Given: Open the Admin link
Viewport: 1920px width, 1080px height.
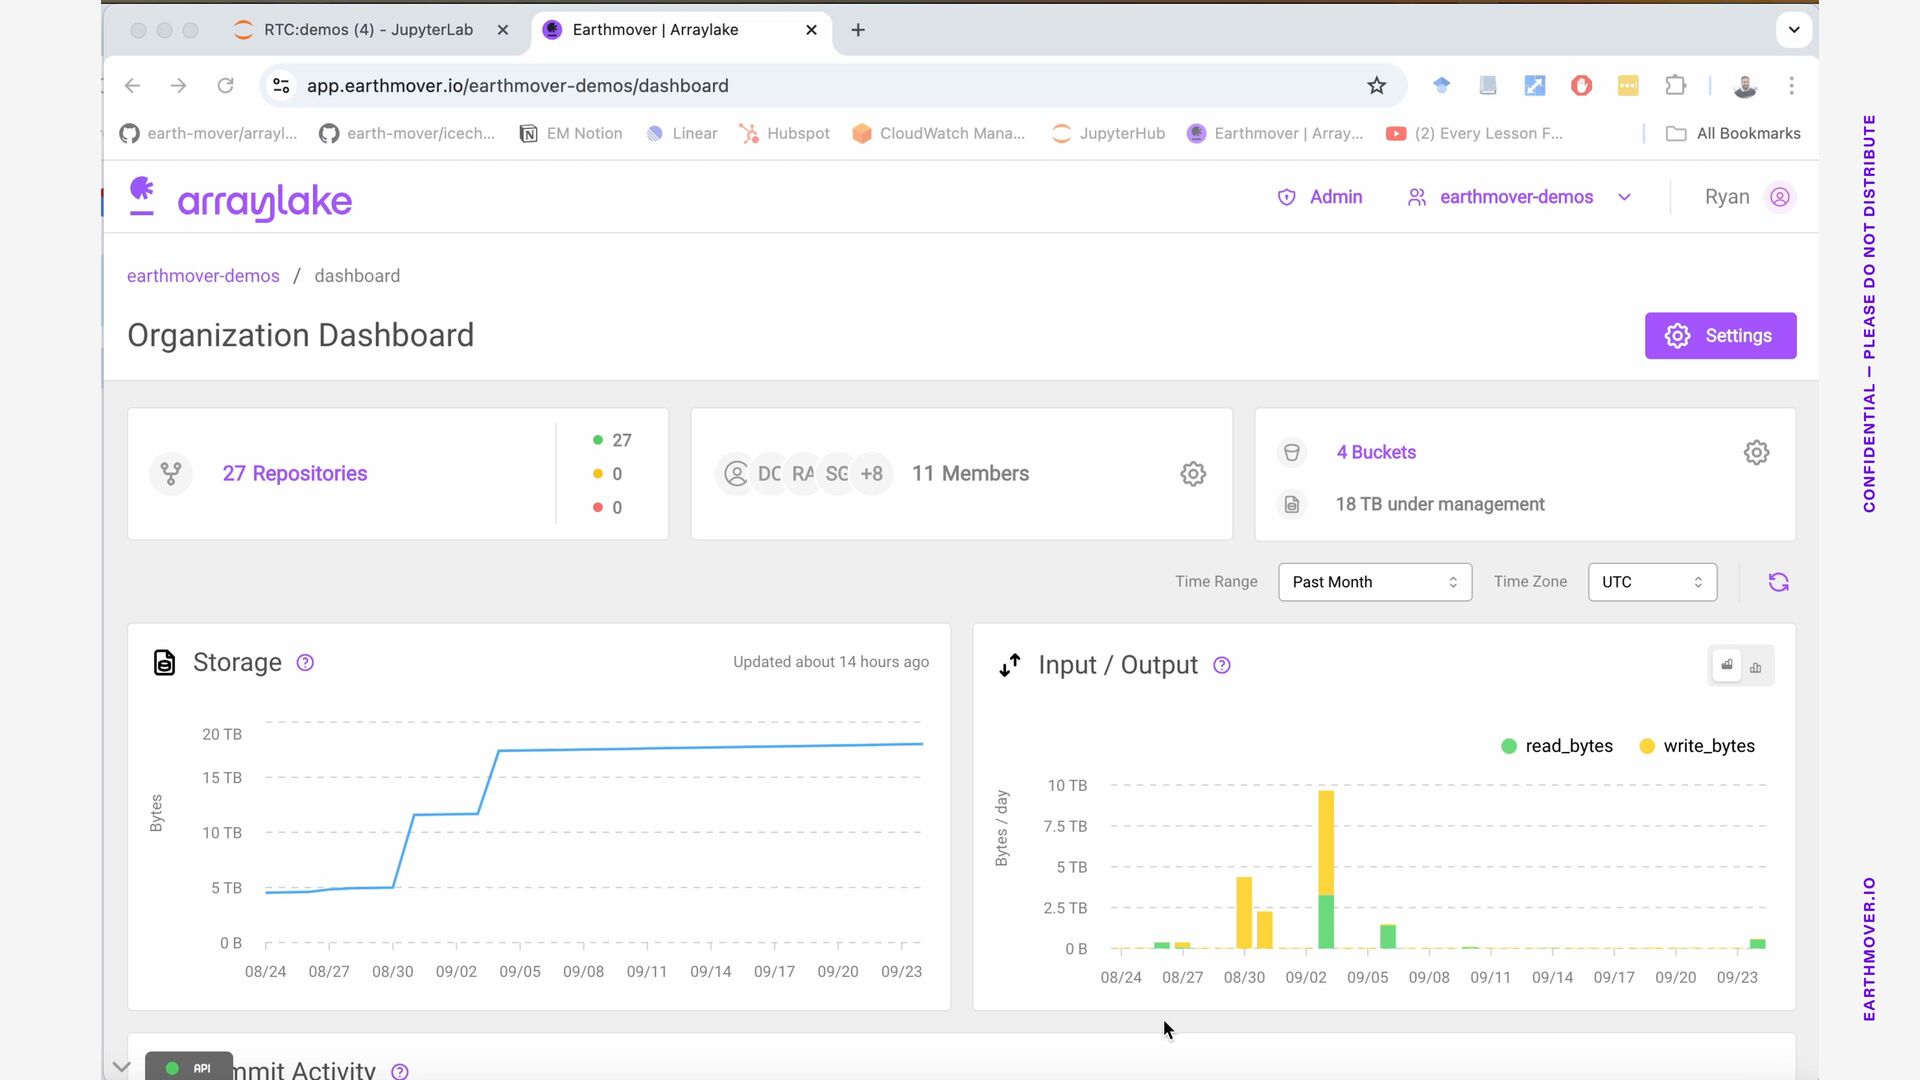Looking at the screenshot, I should (x=1336, y=197).
